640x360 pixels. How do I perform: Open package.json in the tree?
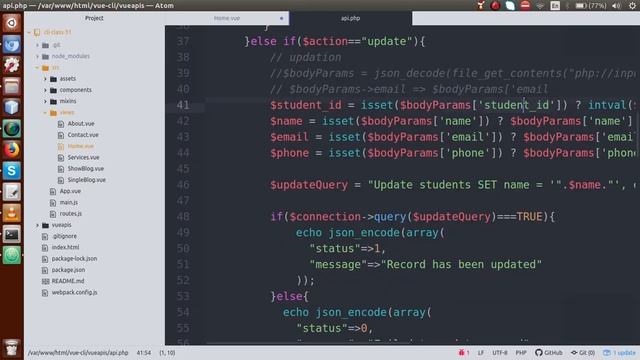[x=68, y=270]
